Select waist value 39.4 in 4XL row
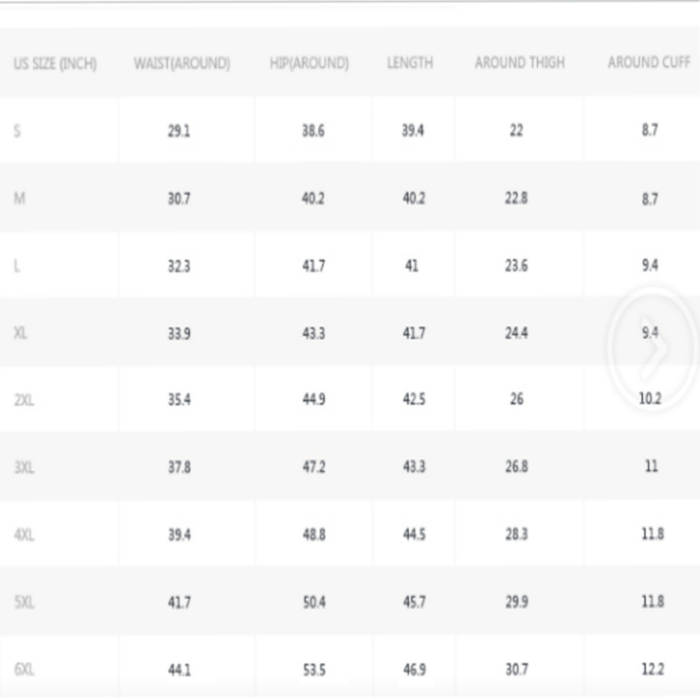 pyautogui.click(x=179, y=535)
